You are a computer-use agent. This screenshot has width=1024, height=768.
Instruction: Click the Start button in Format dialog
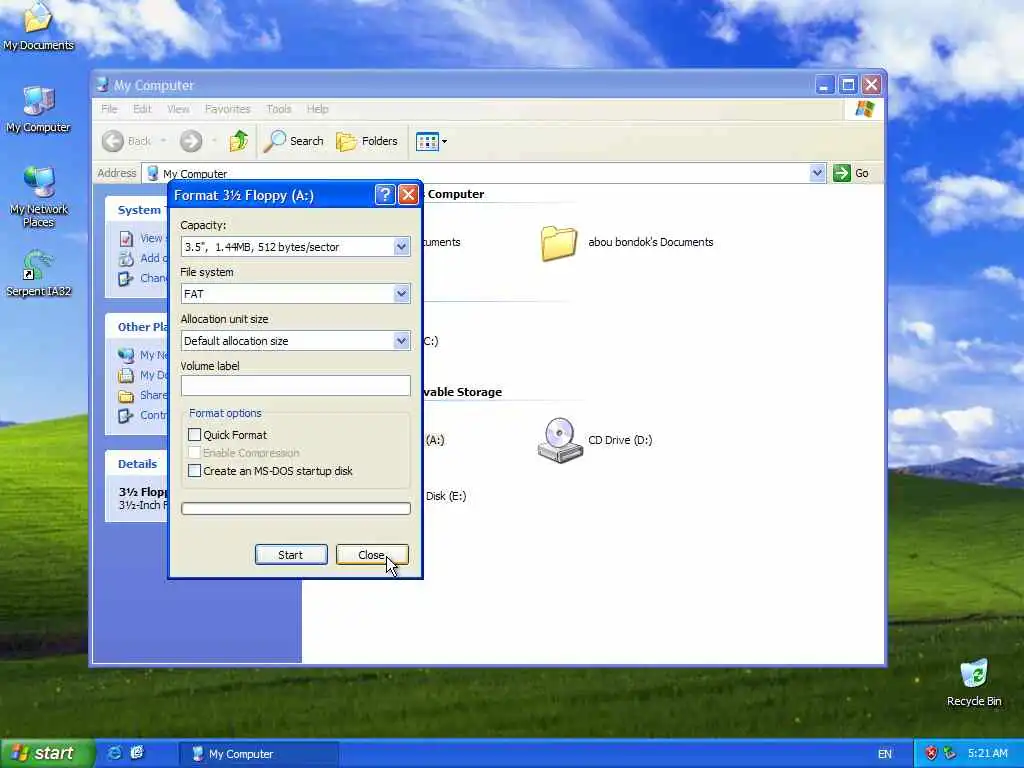click(x=291, y=554)
